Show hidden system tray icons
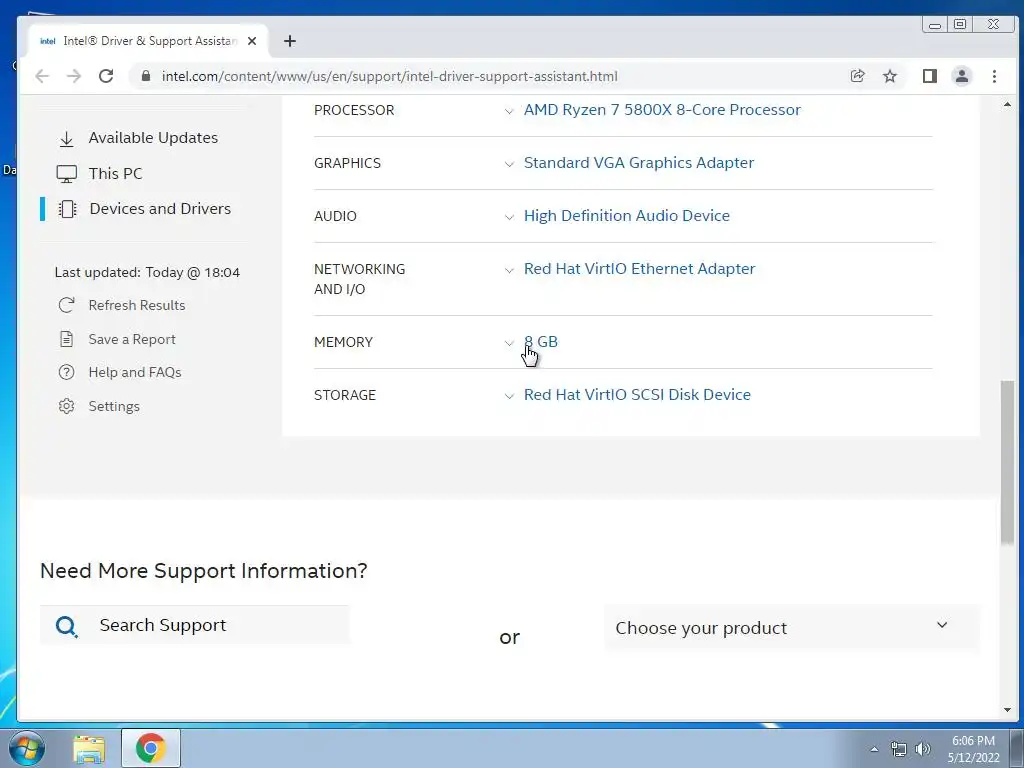Screen dimensions: 1024x768 click(874, 749)
